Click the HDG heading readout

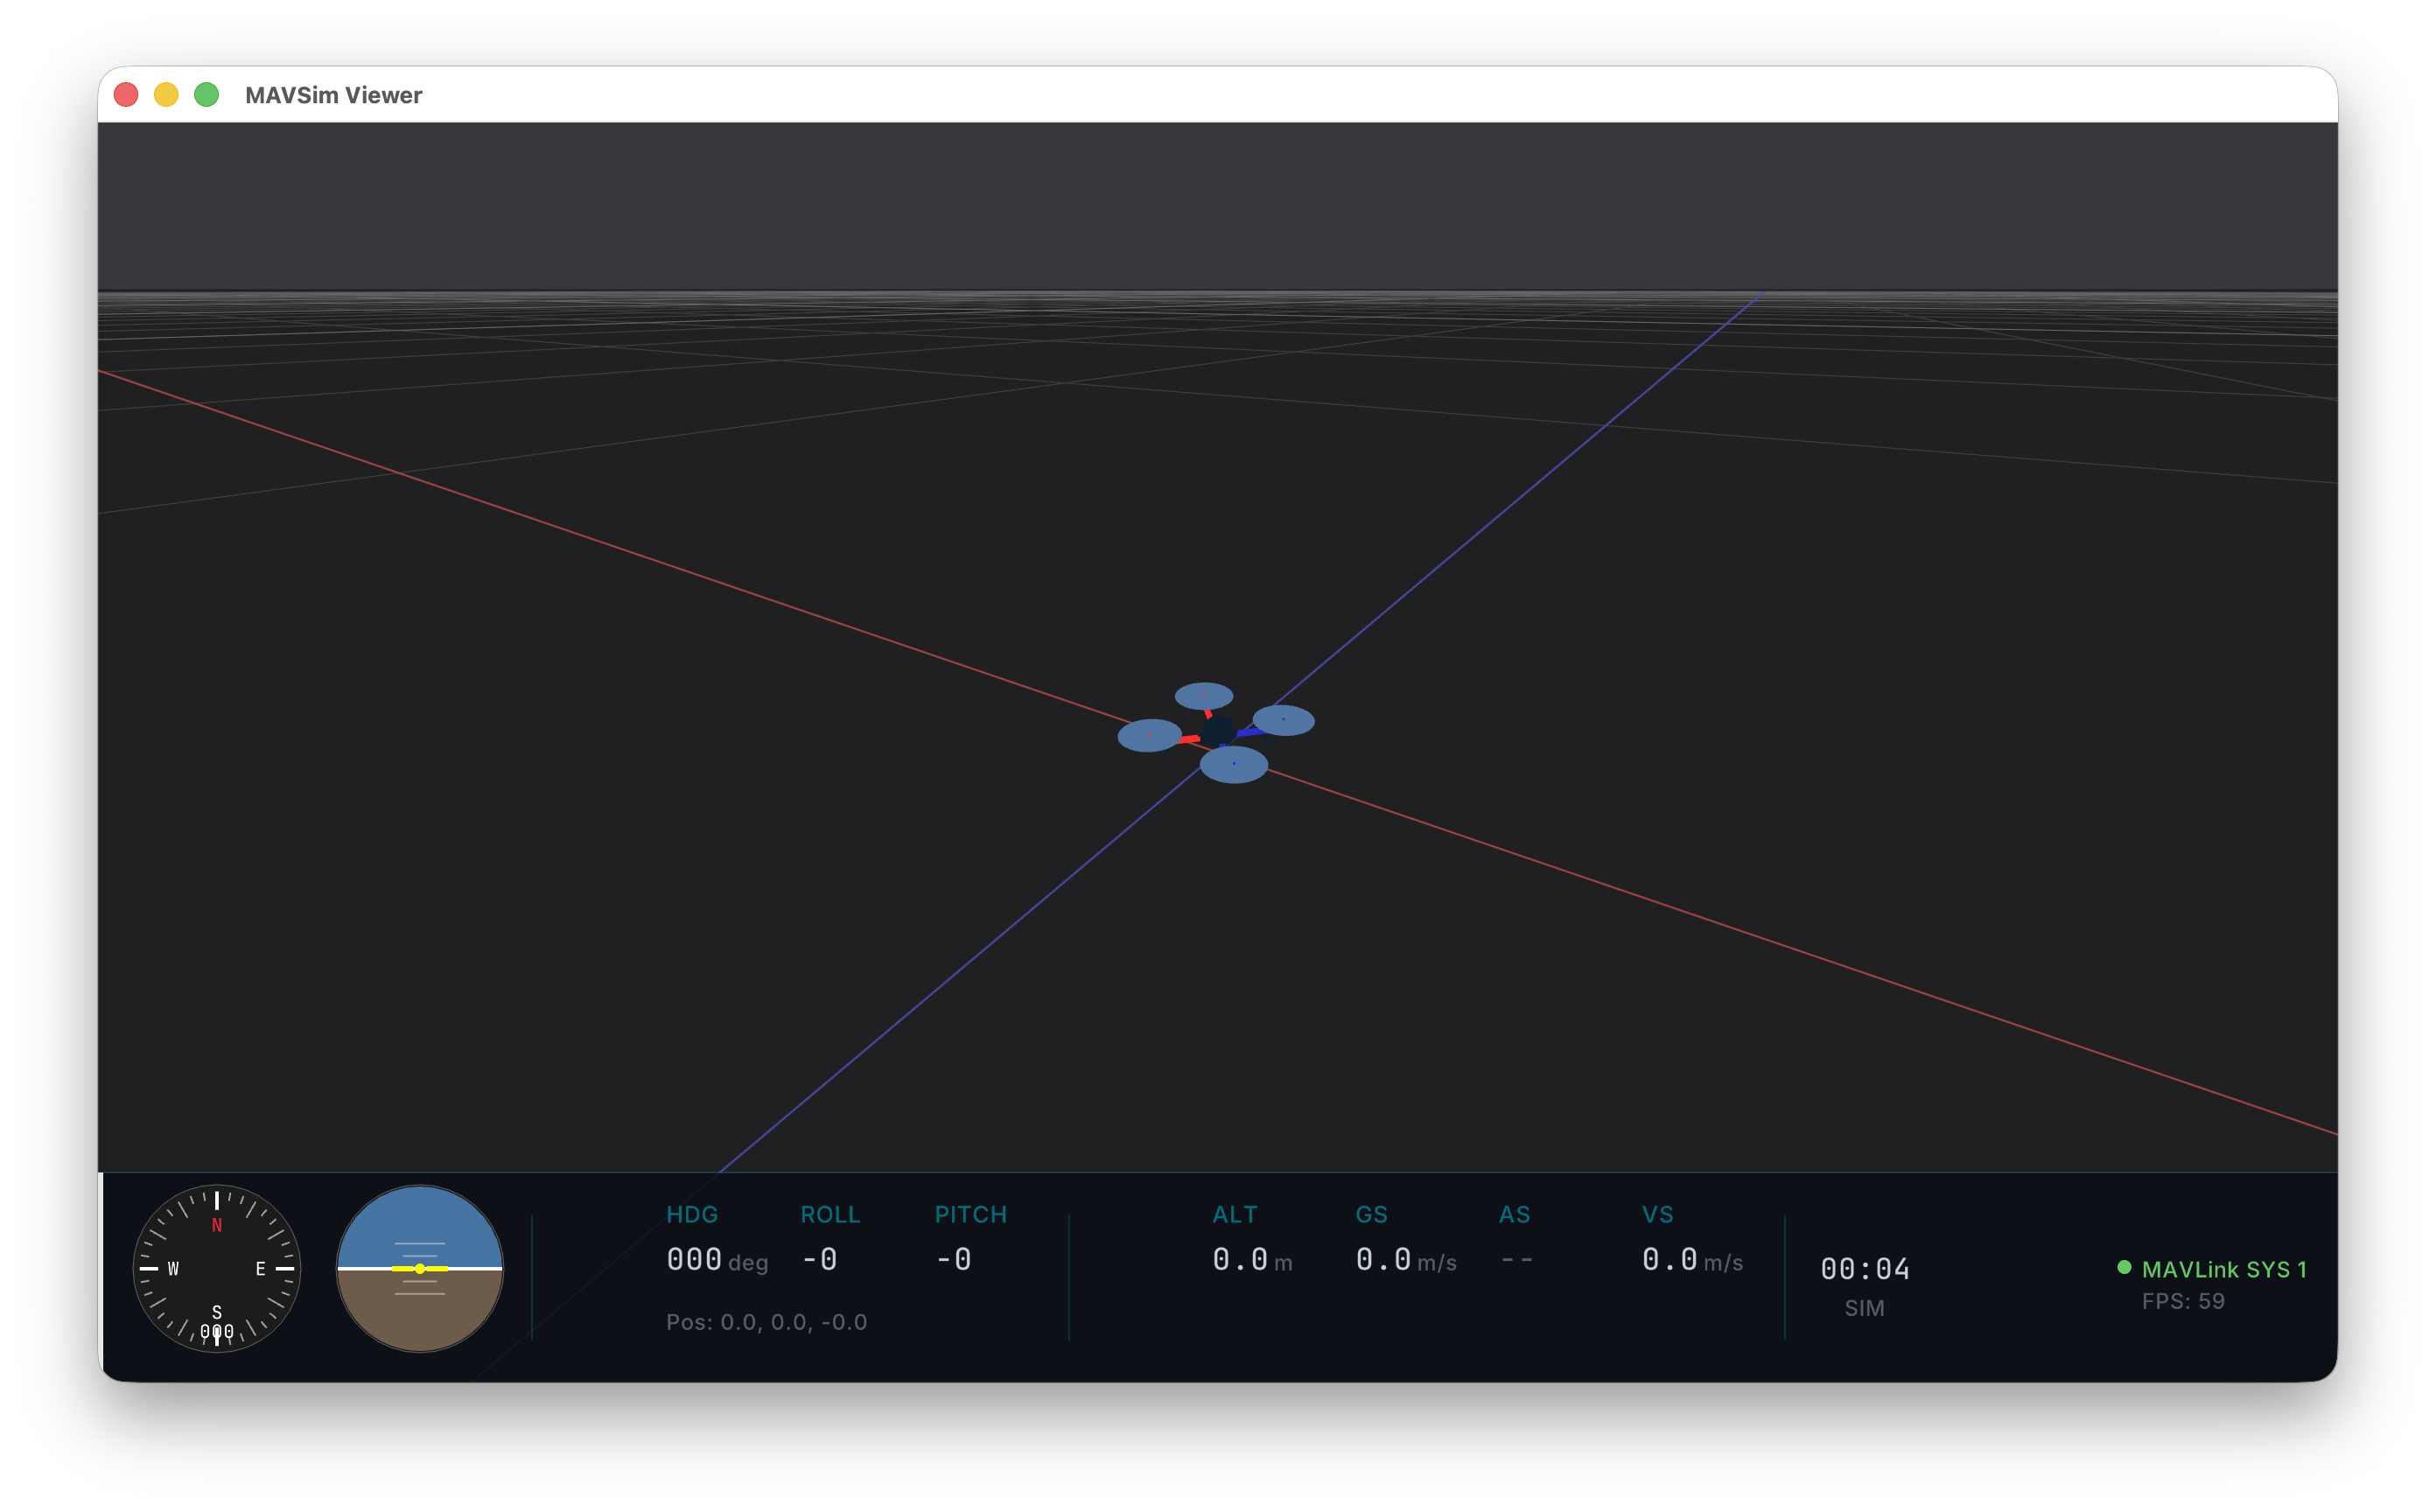pyautogui.click(x=694, y=1259)
